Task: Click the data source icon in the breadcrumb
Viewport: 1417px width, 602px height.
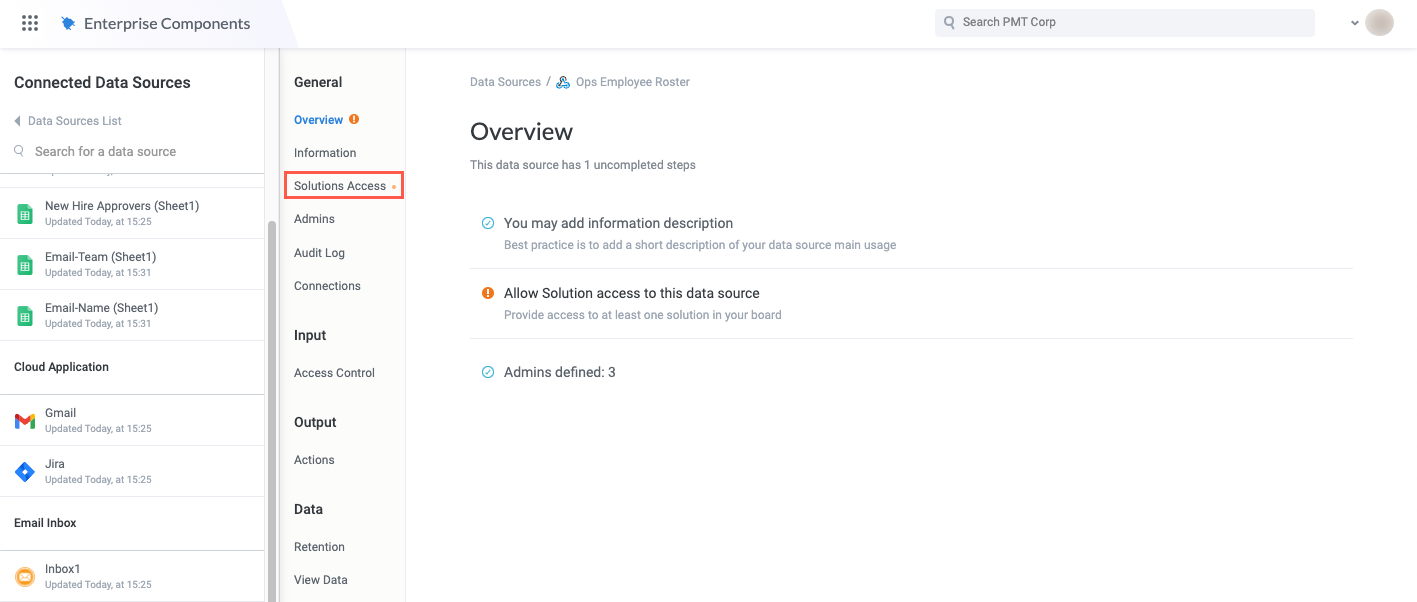Action: pyautogui.click(x=562, y=81)
